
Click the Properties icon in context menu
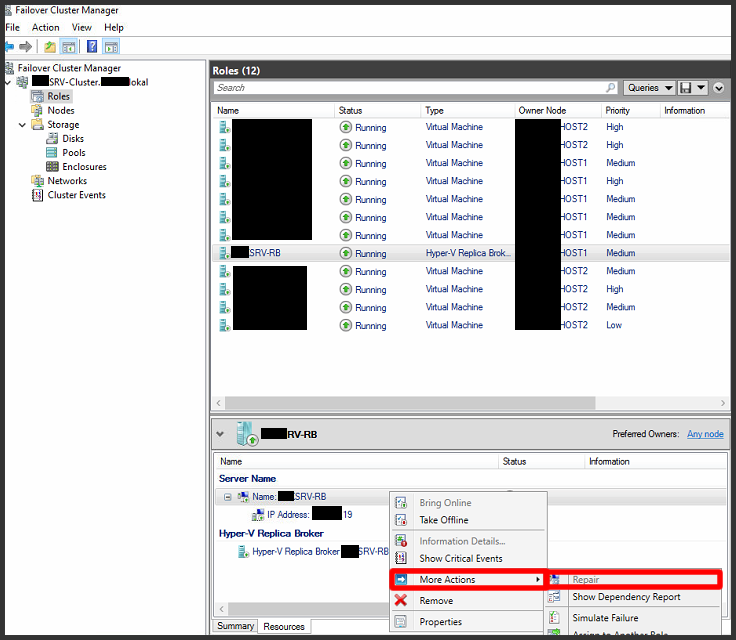coord(400,622)
